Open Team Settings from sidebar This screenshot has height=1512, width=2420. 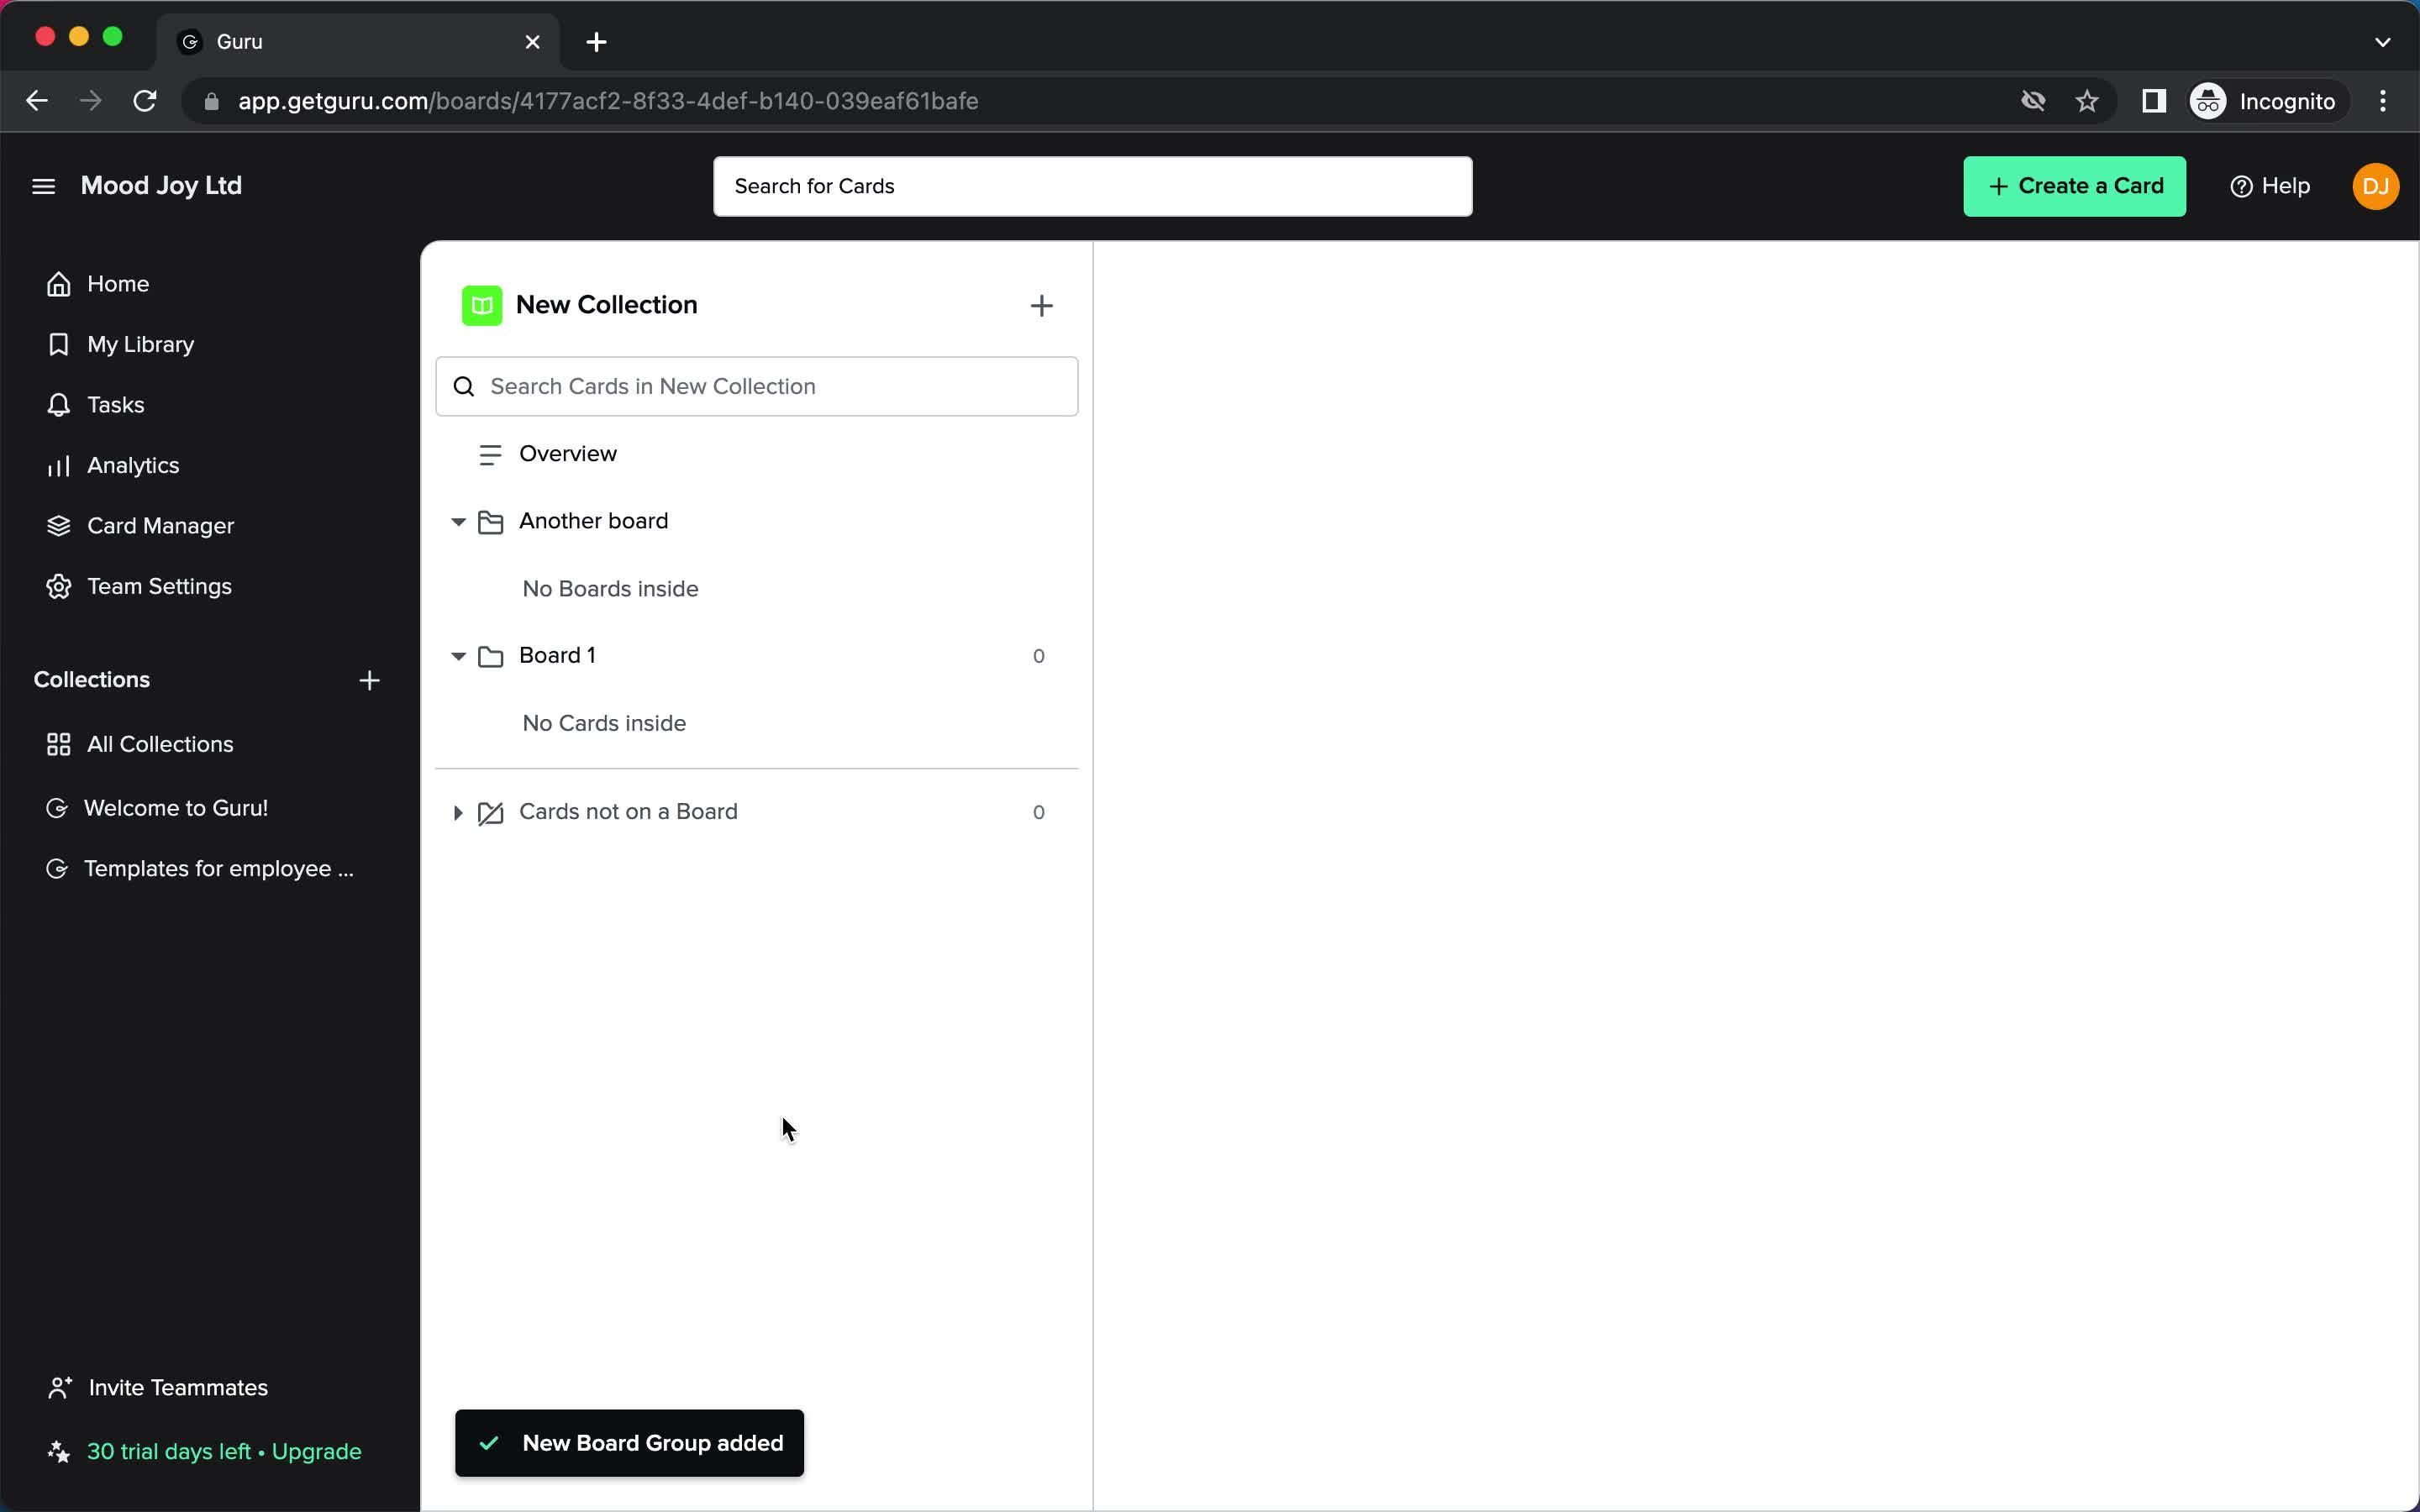tap(159, 585)
